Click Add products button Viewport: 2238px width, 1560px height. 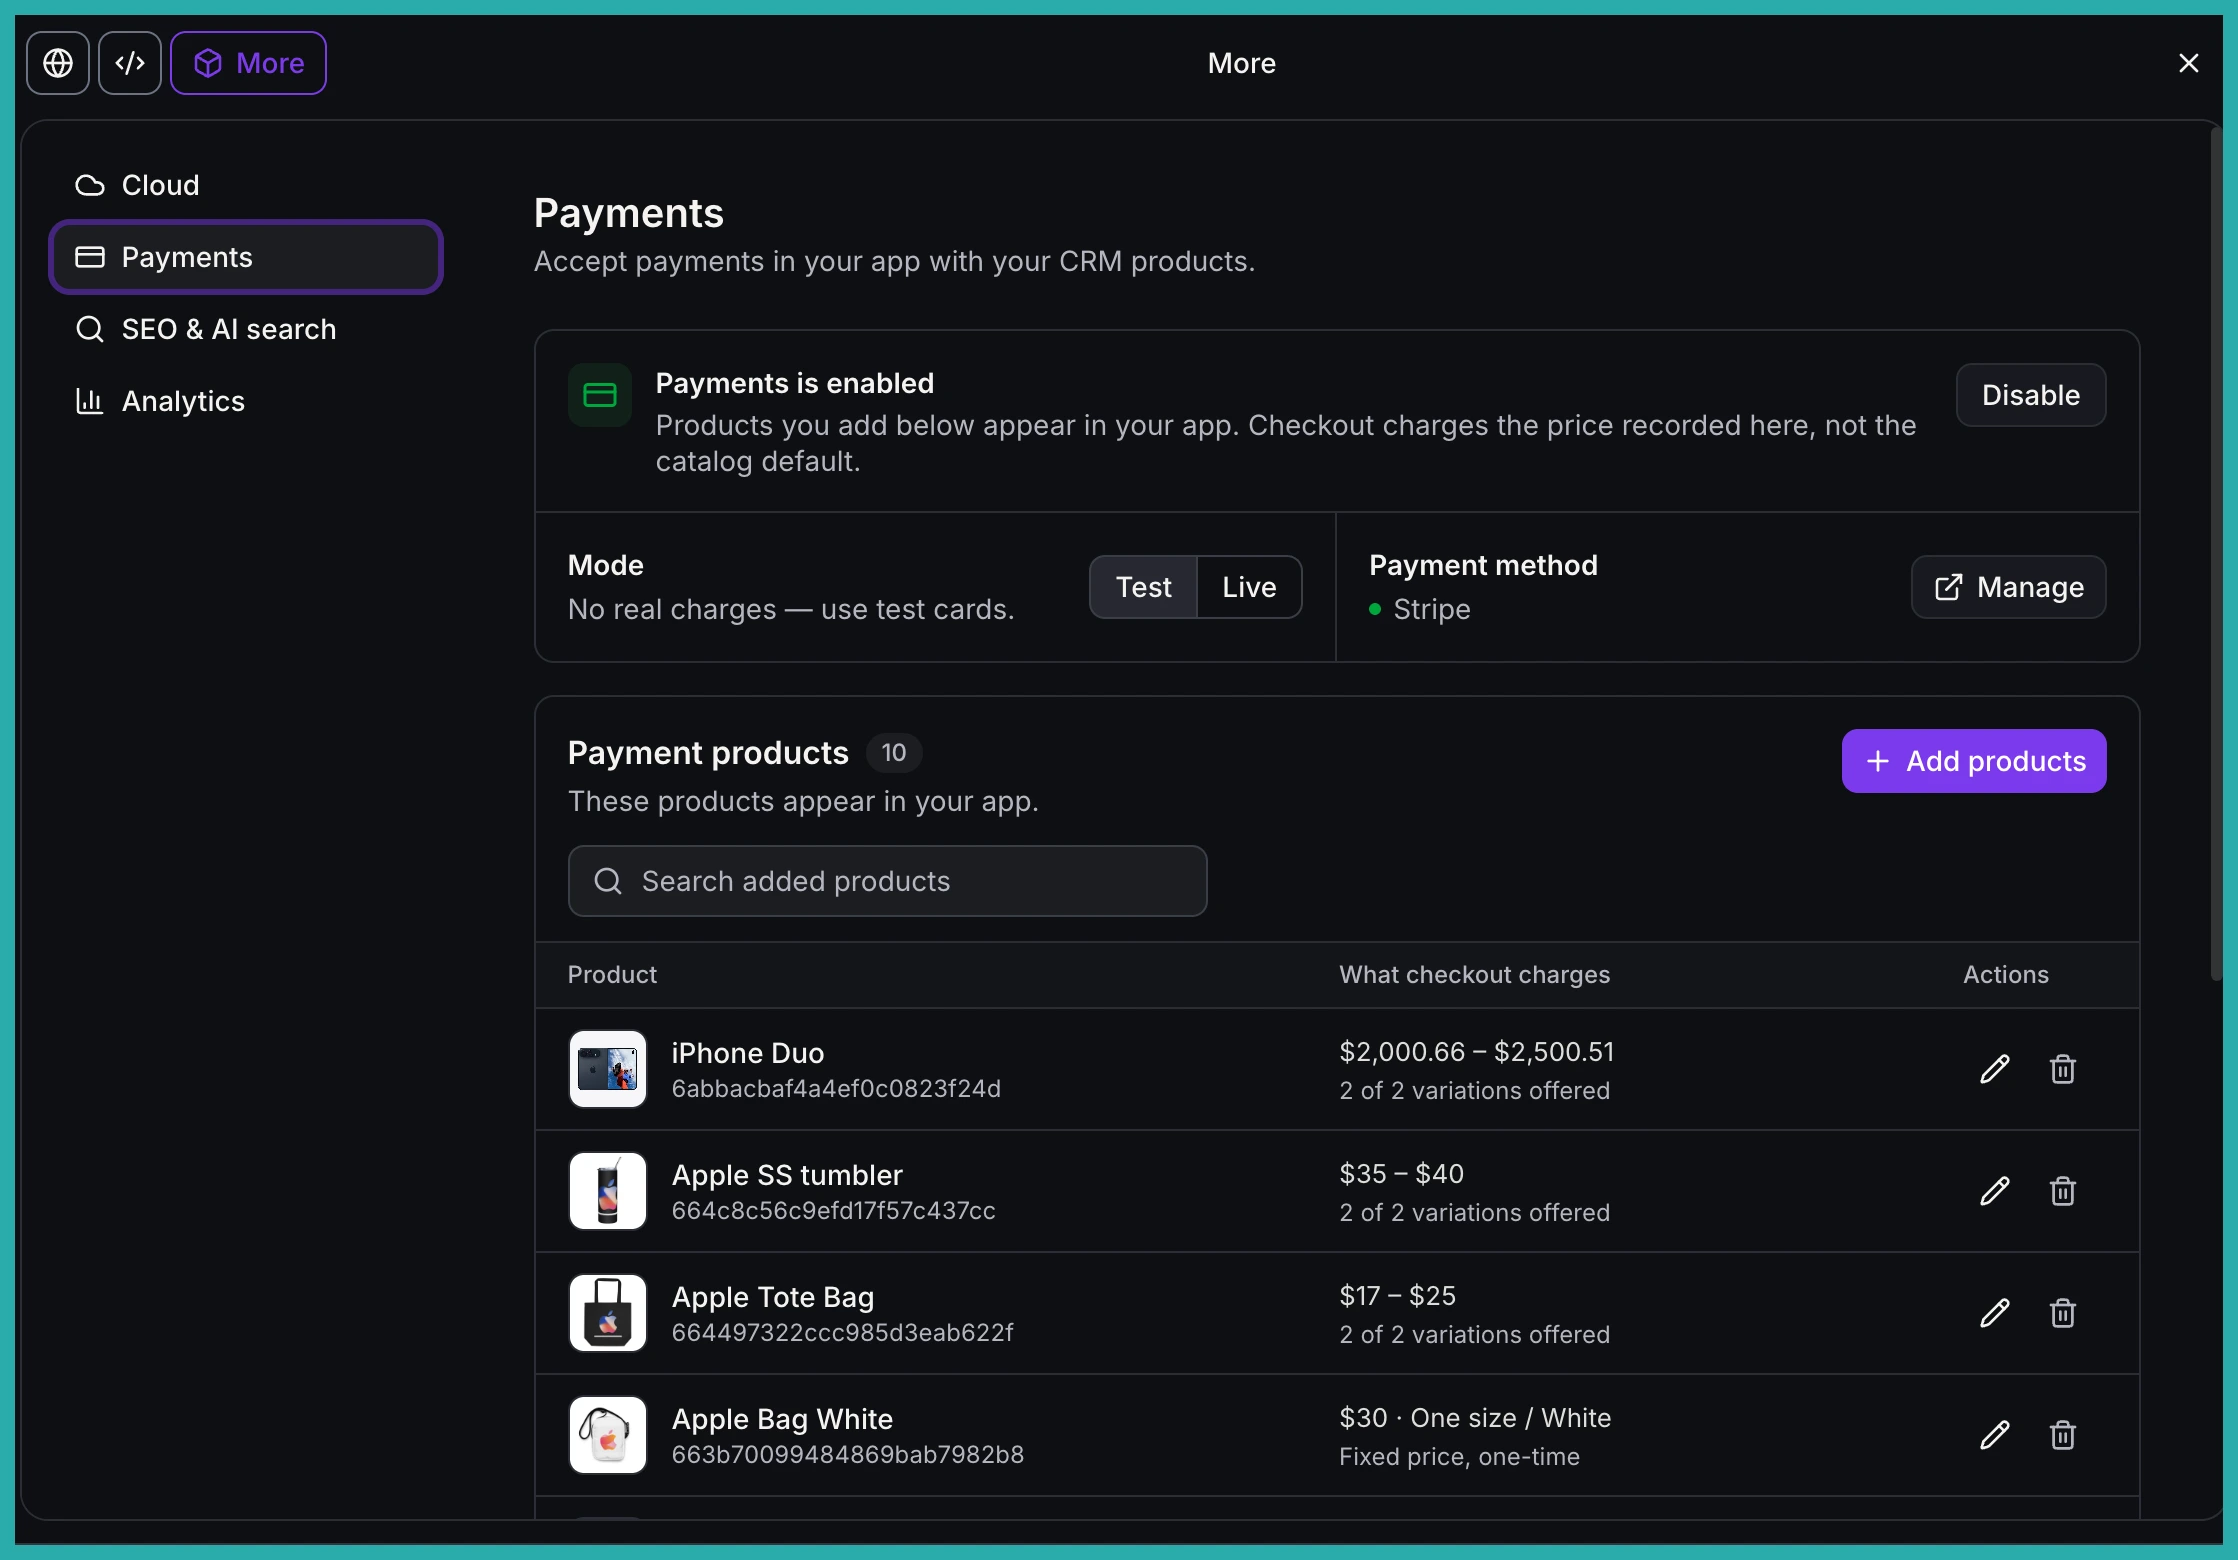[x=1974, y=761]
